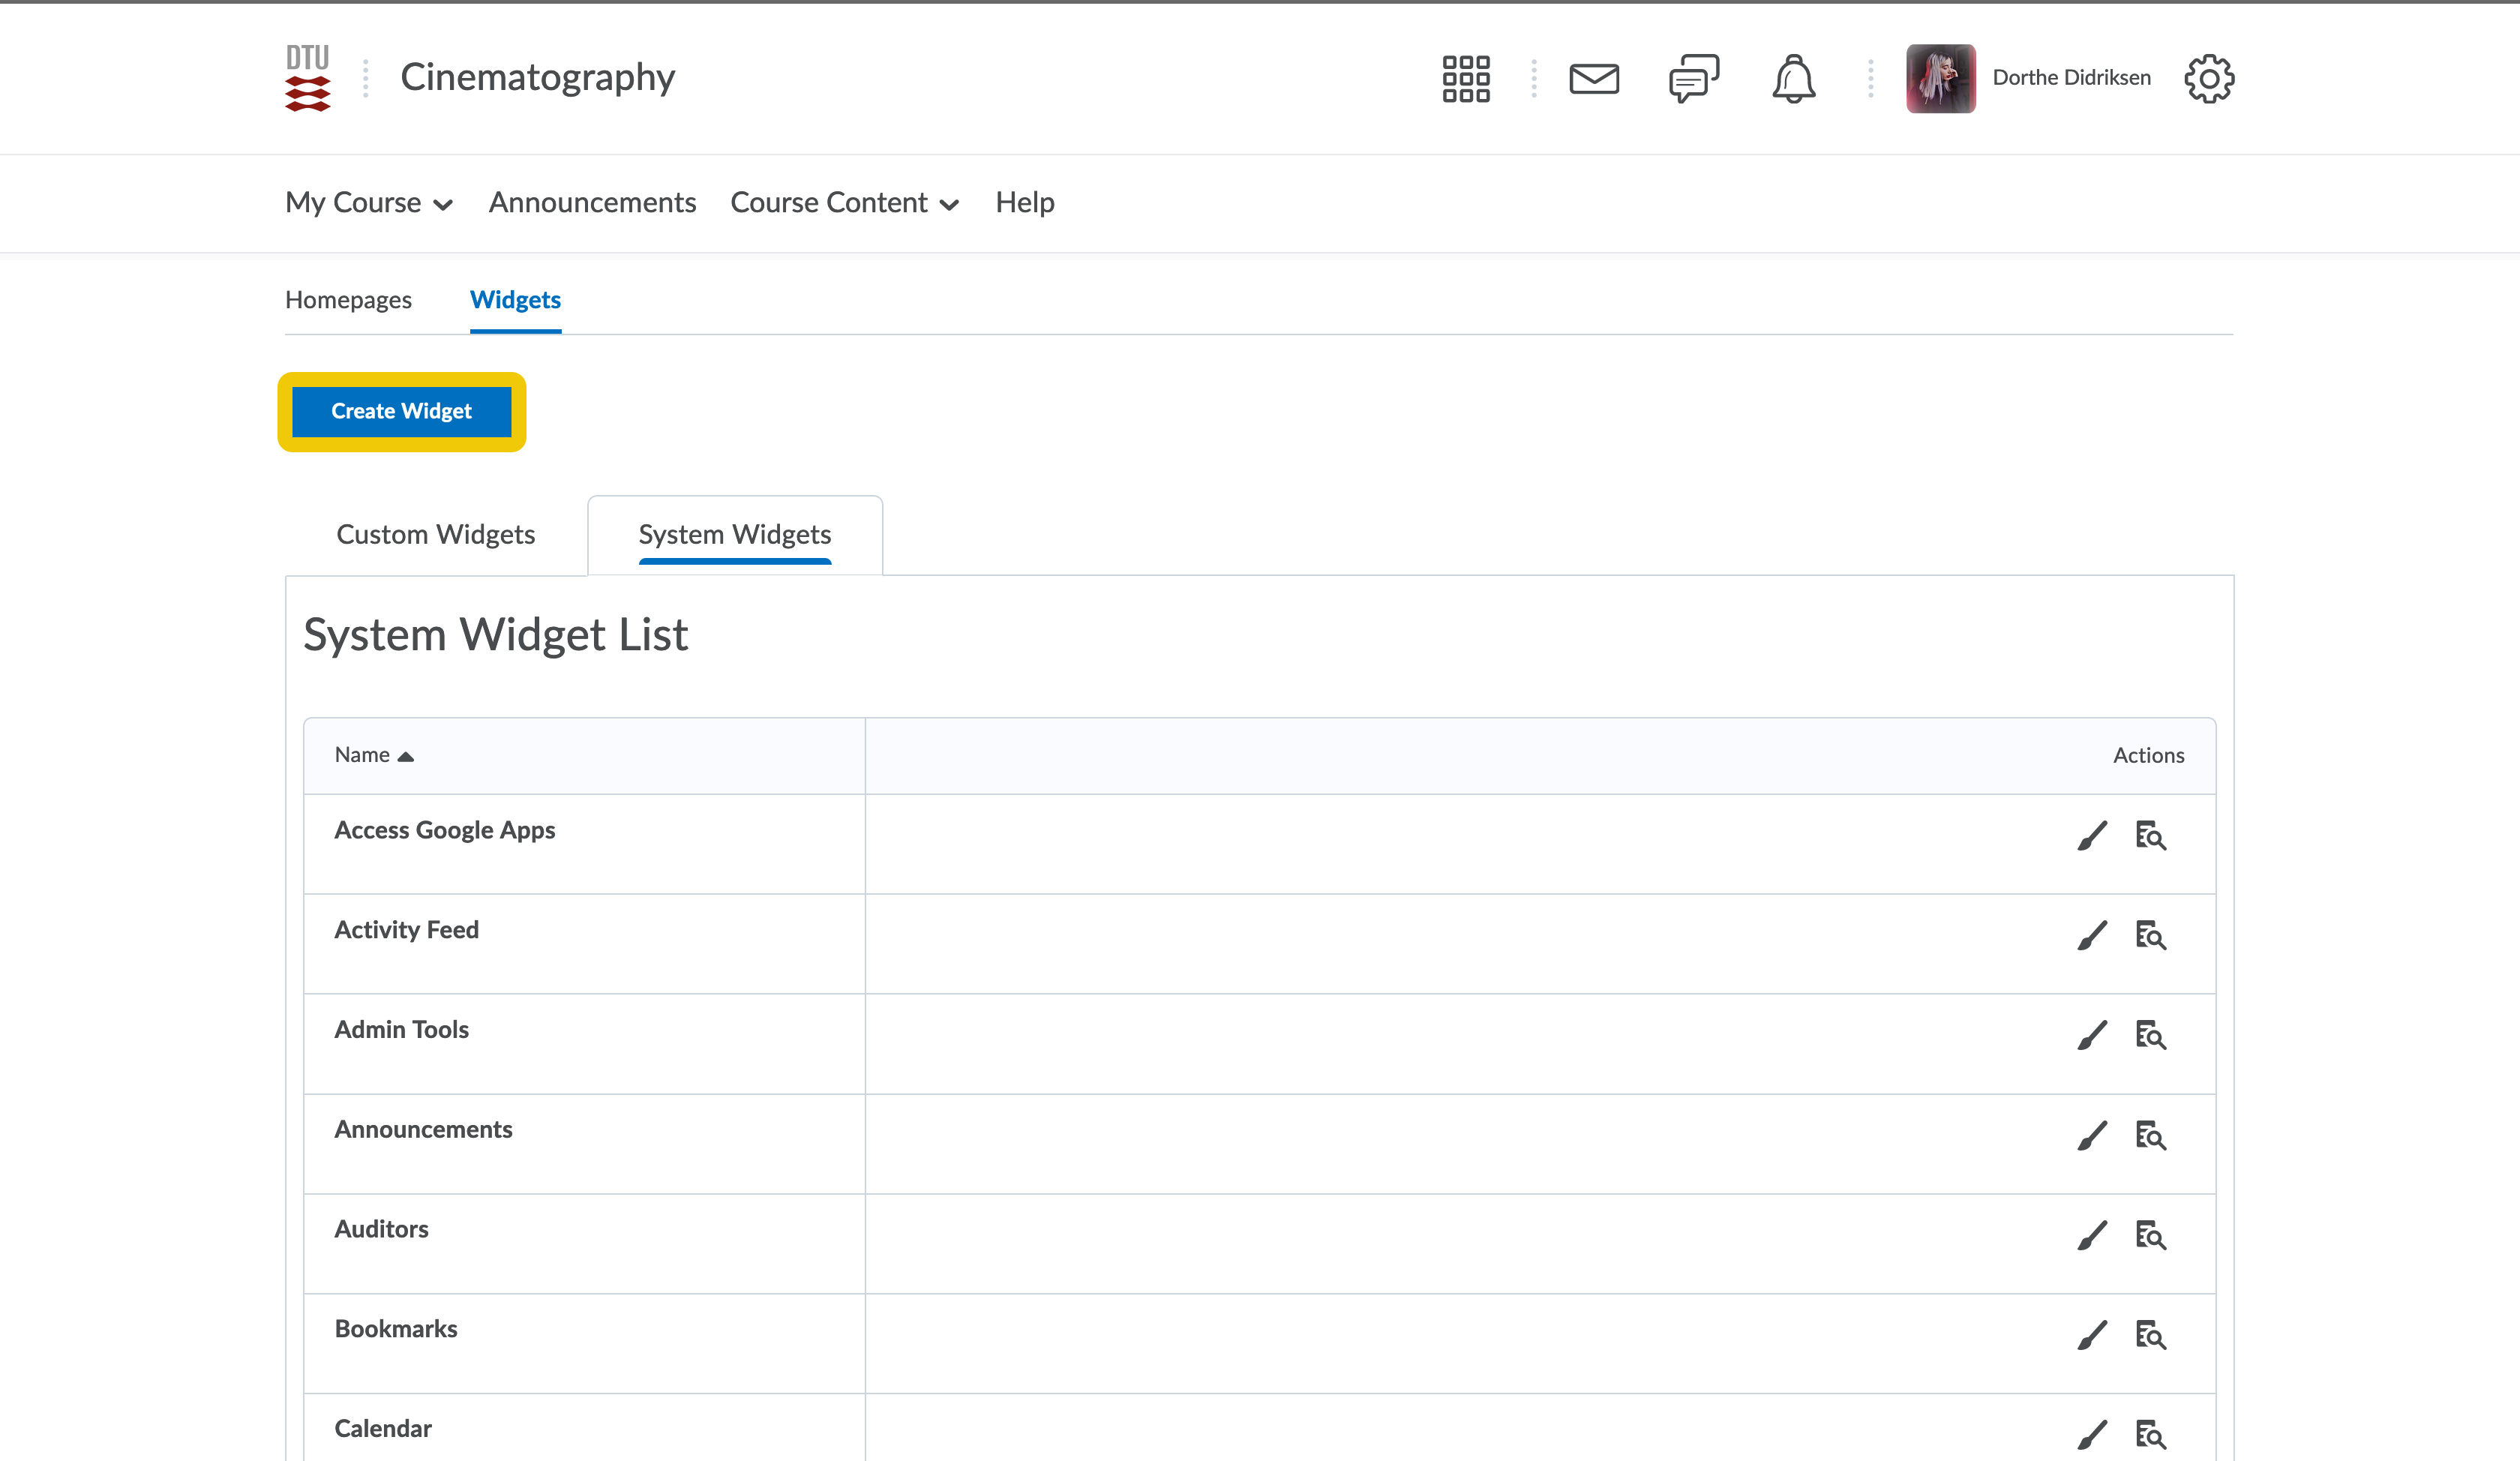Click the Create Widget button
The image size is (2520, 1461).
tap(401, 411)
